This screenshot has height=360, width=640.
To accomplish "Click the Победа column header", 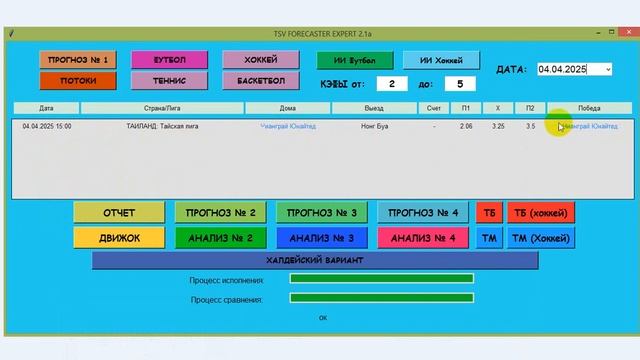I will point(589,108).
